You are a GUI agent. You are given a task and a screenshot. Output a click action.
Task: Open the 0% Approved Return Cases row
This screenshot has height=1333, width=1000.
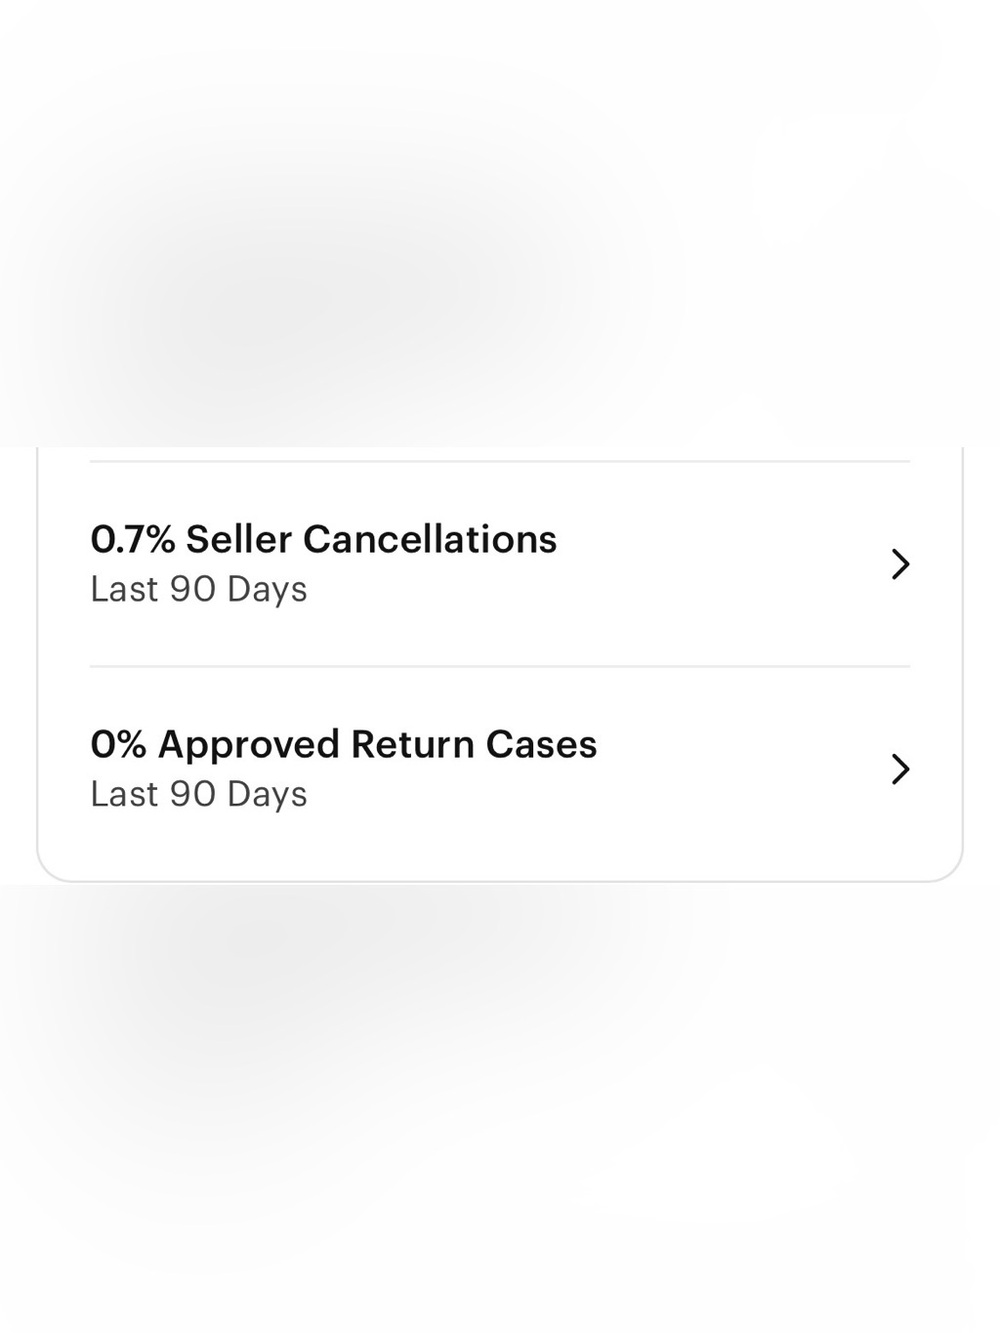click(x=500, y=769)
